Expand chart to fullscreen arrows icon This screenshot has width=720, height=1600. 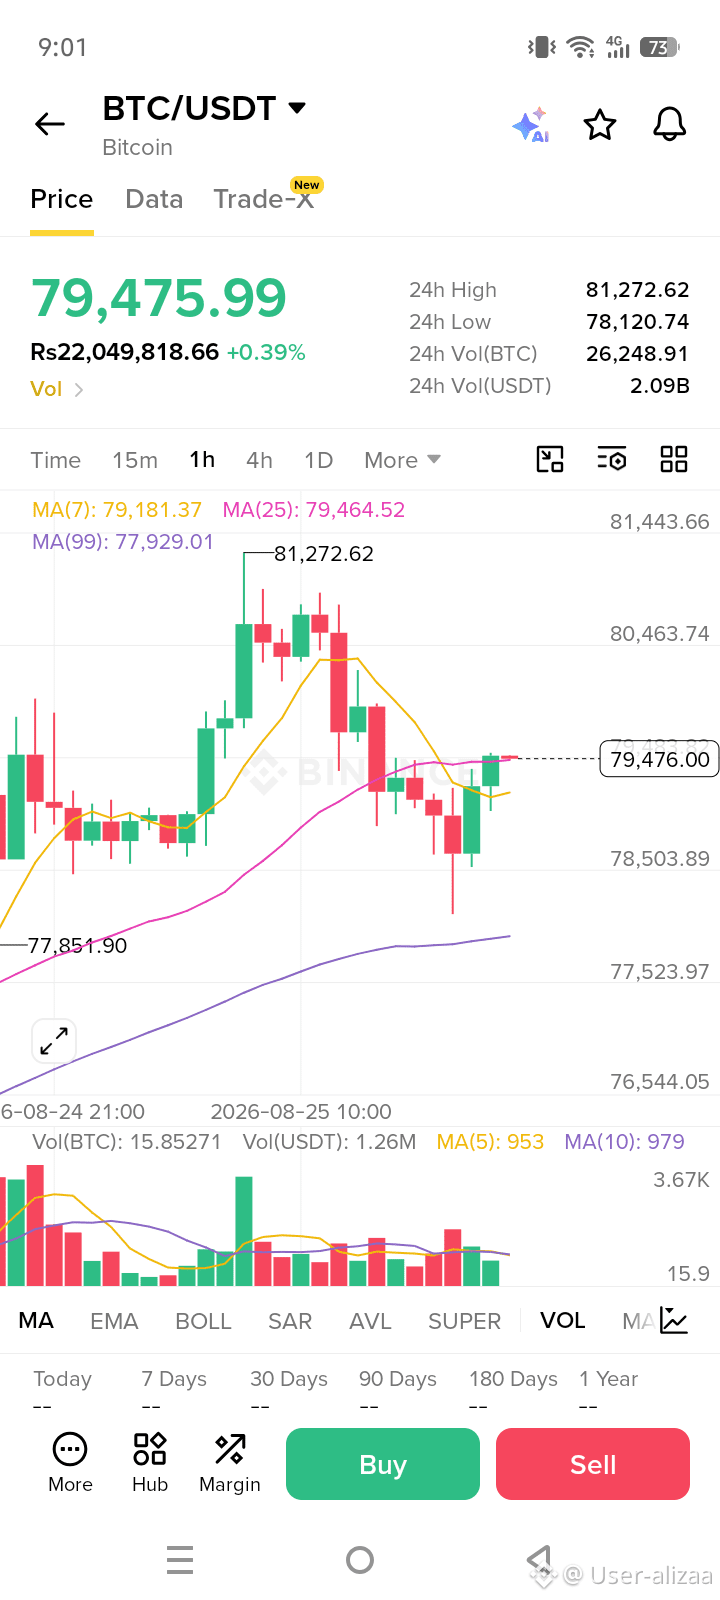[x=54, y=1041]
